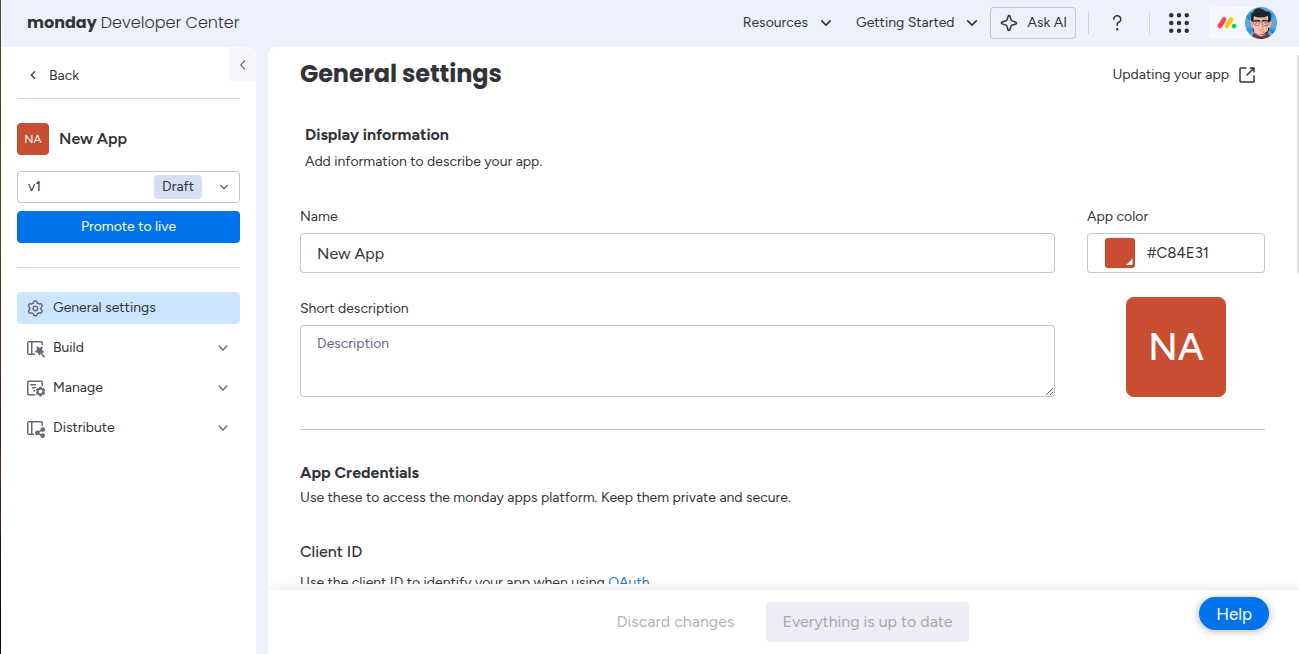This screenshot has height=654, width=1299.
Task: Open the Resources dropdown menu
Action: click(x=787, y=23)
